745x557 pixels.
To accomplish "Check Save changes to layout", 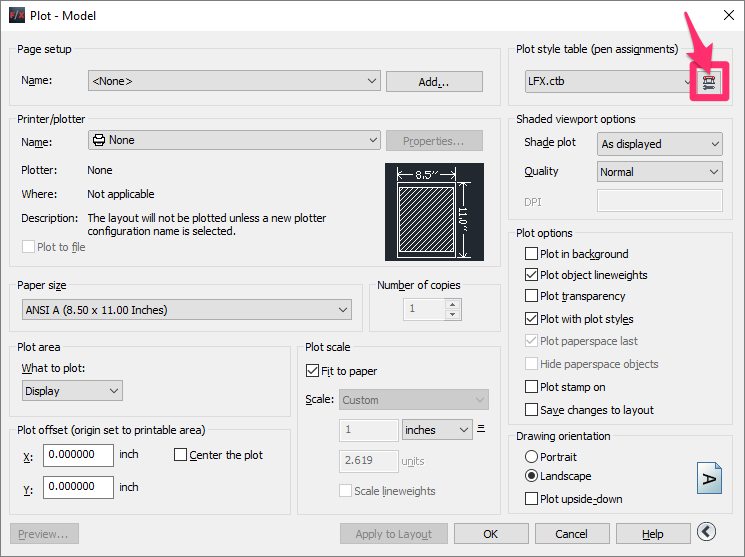I will click(531, 409).
